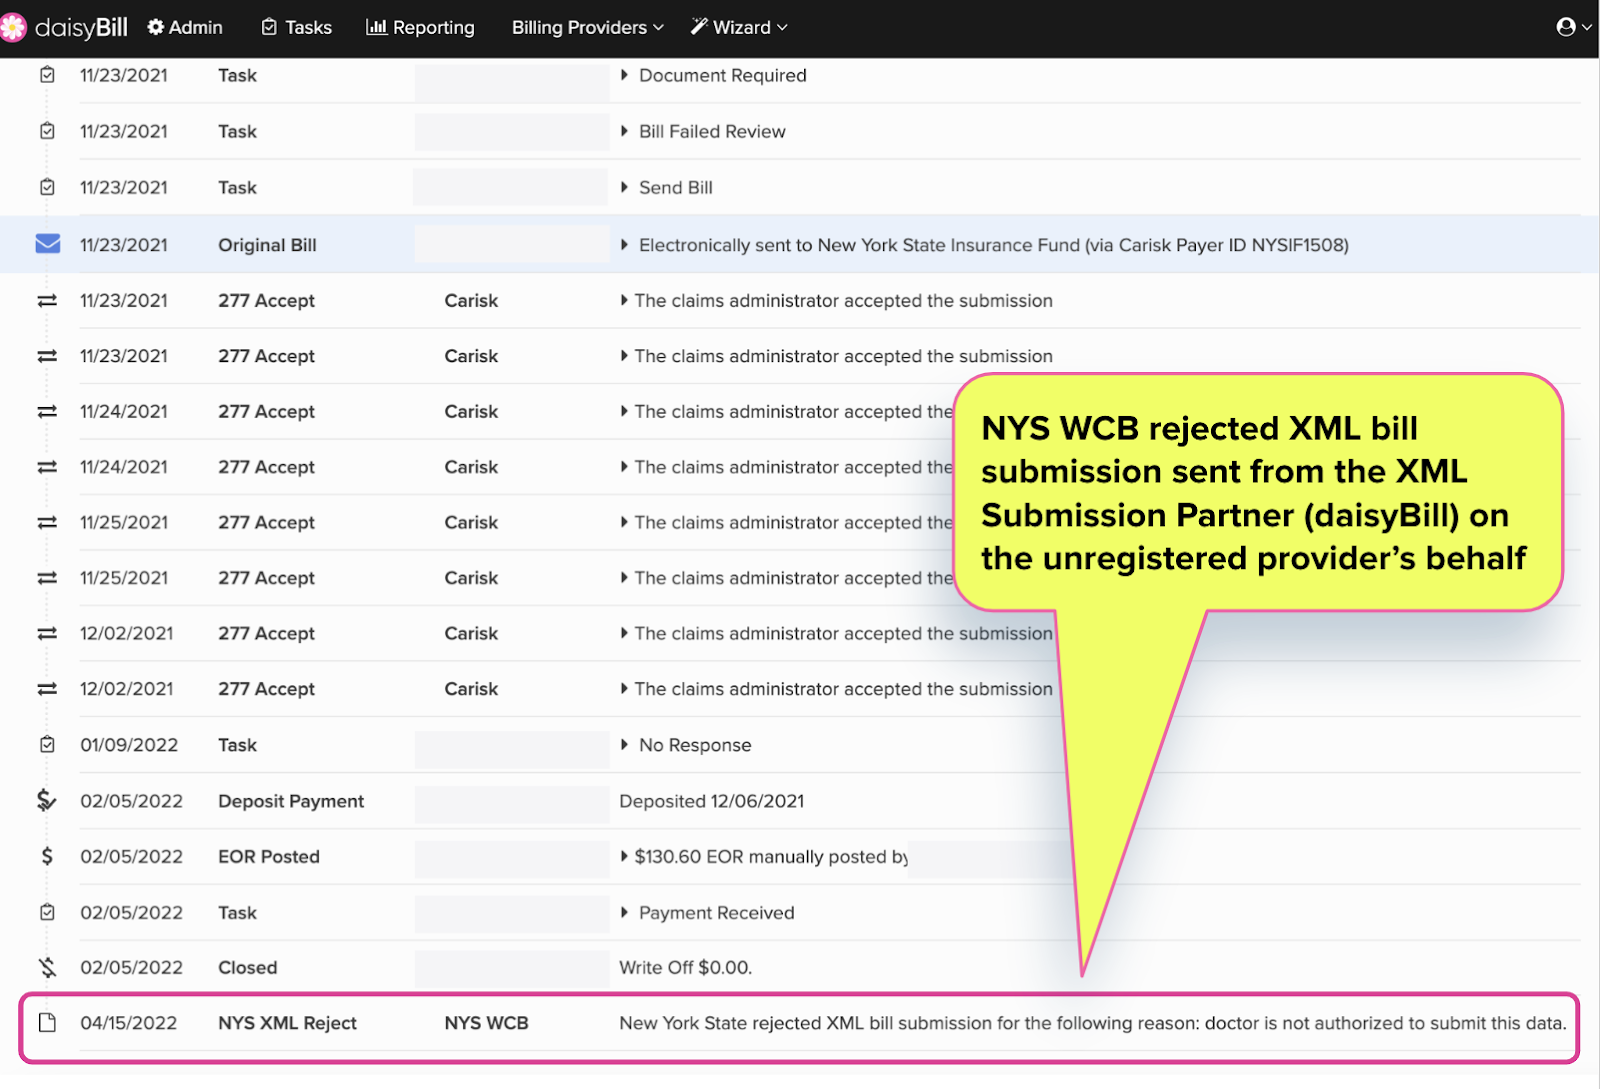Click the task icon for Document Required
1600x1089 pixels.
coord(47,75)
